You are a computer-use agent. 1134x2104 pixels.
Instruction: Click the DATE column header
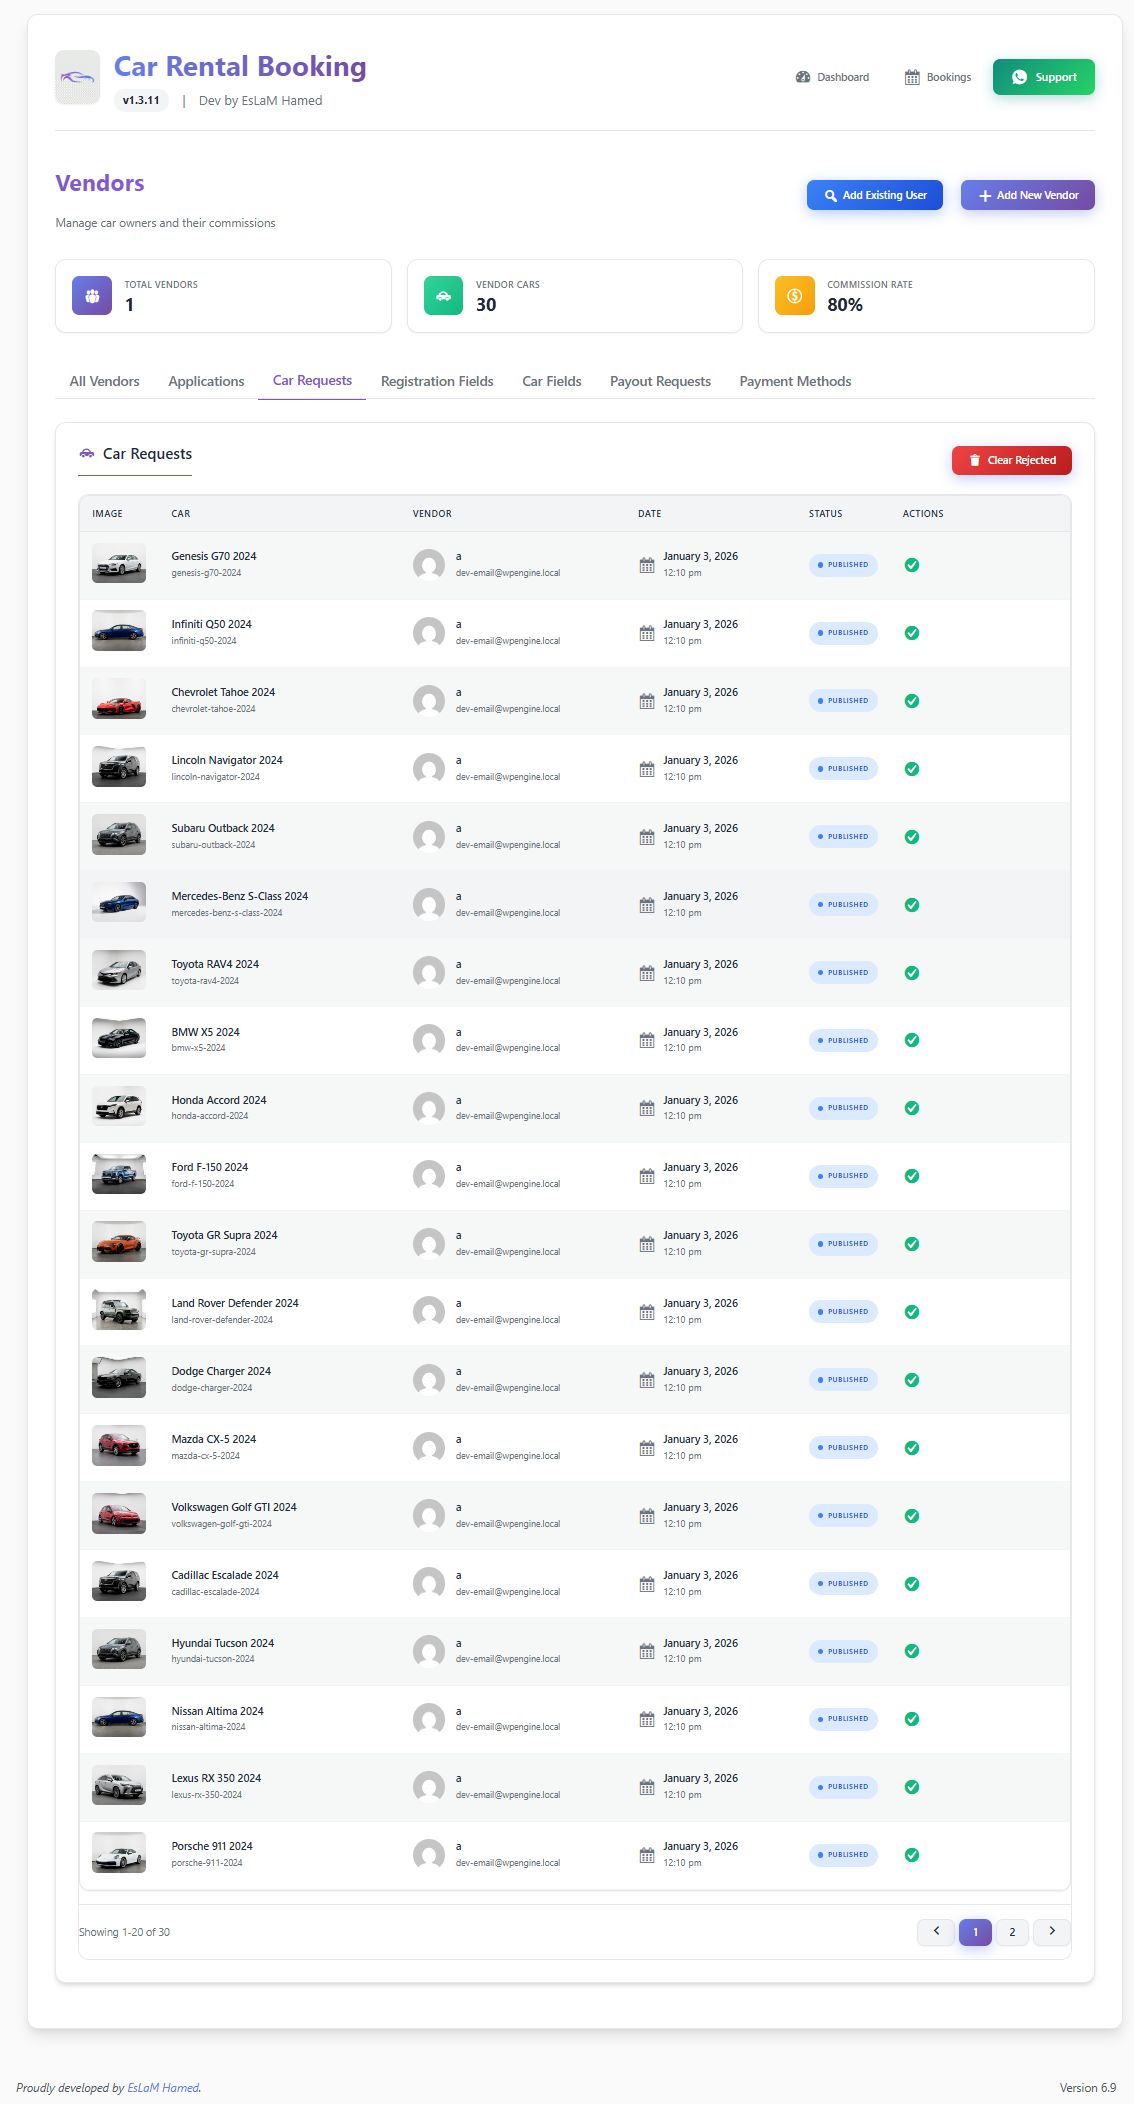[650, 514]
